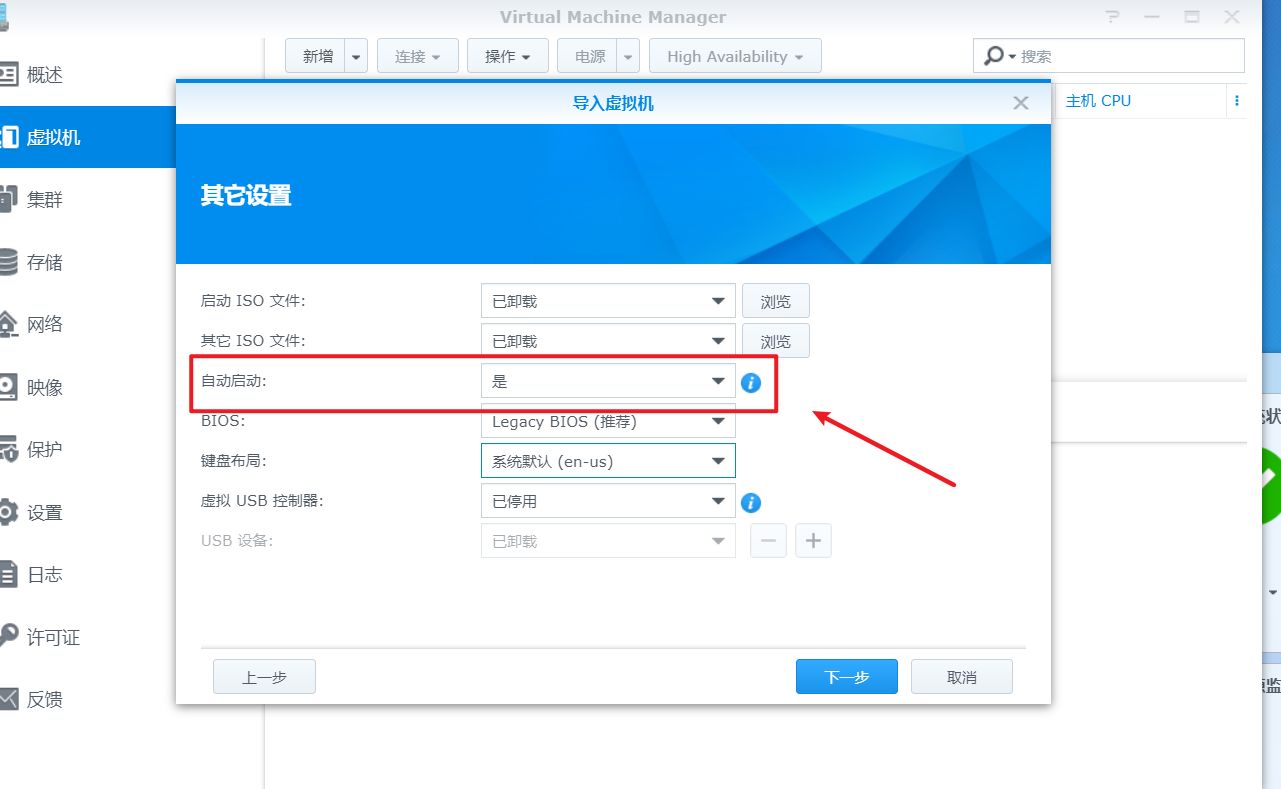The image size is (1281, 789).
Task: Click the 新增 button in toolbar
Action: pyautogui.click(x=316, y=56)
